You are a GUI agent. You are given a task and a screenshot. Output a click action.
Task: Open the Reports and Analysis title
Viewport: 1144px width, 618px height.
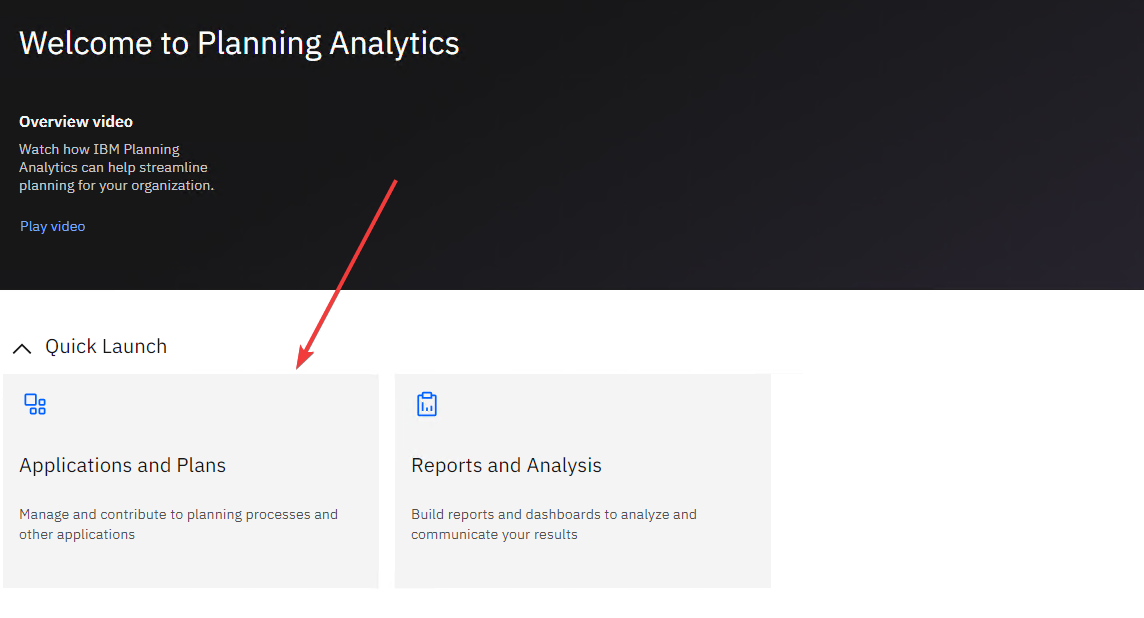[506, 466]
